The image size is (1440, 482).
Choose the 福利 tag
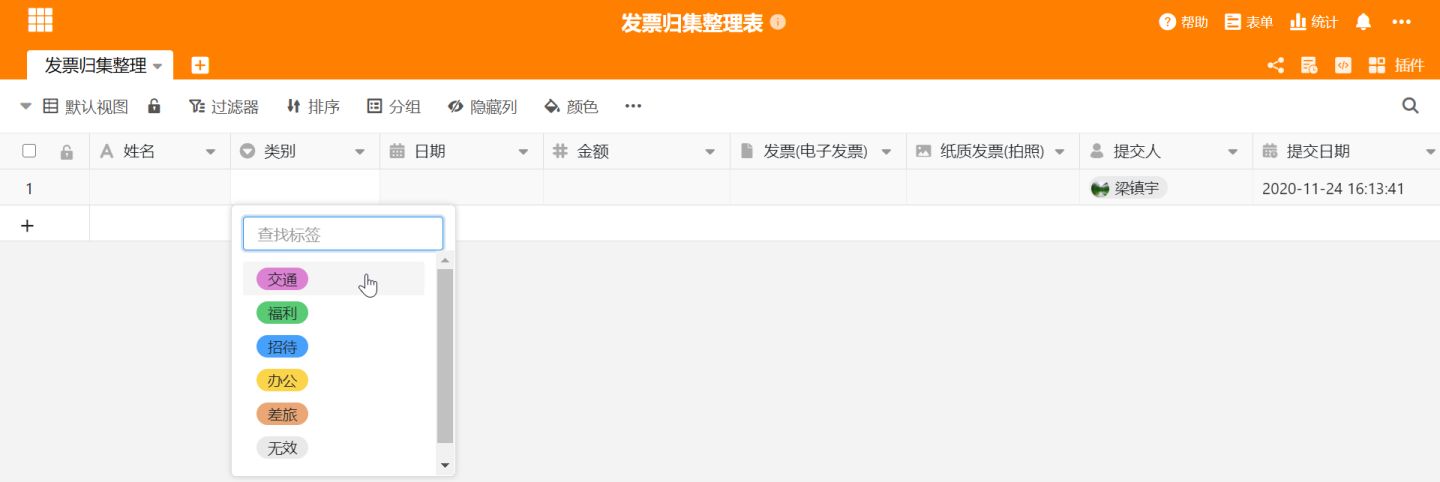(282, 313)
